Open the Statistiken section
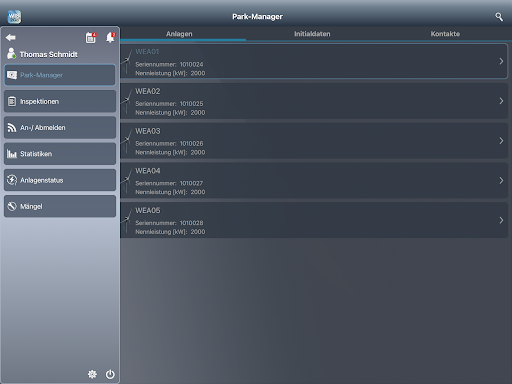This screenshot has width=512, height=384. [x=60, y=154]
